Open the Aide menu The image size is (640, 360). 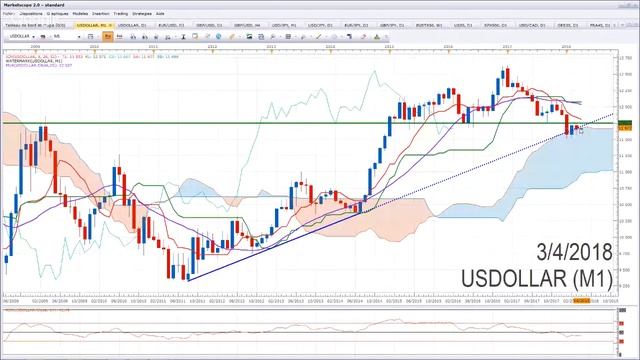click(160, 13)
